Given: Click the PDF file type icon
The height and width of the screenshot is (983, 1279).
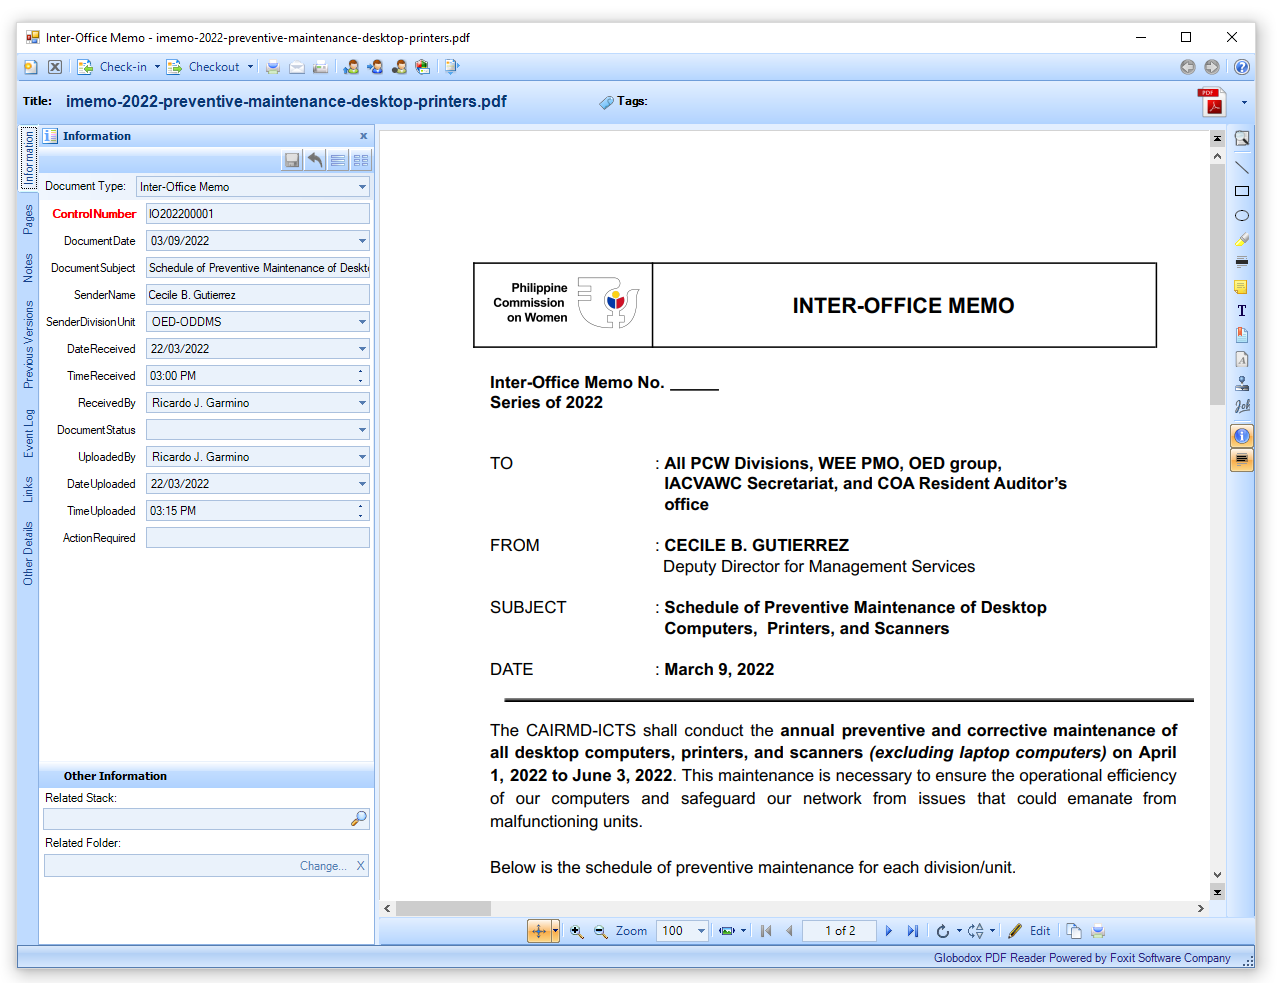Looking at the screenshot, I should [x=1212, y=102].
